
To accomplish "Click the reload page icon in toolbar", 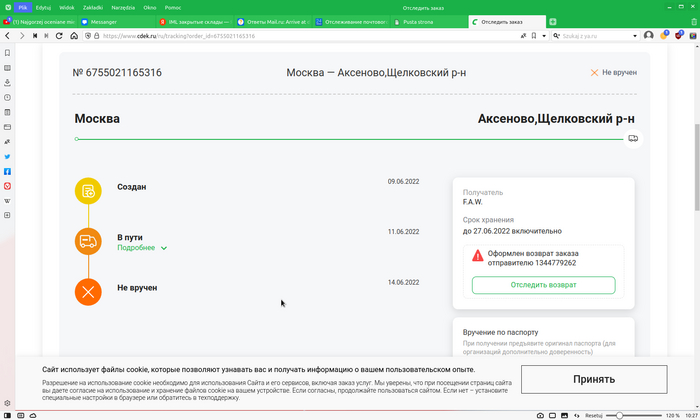I will tap(60, 35).
